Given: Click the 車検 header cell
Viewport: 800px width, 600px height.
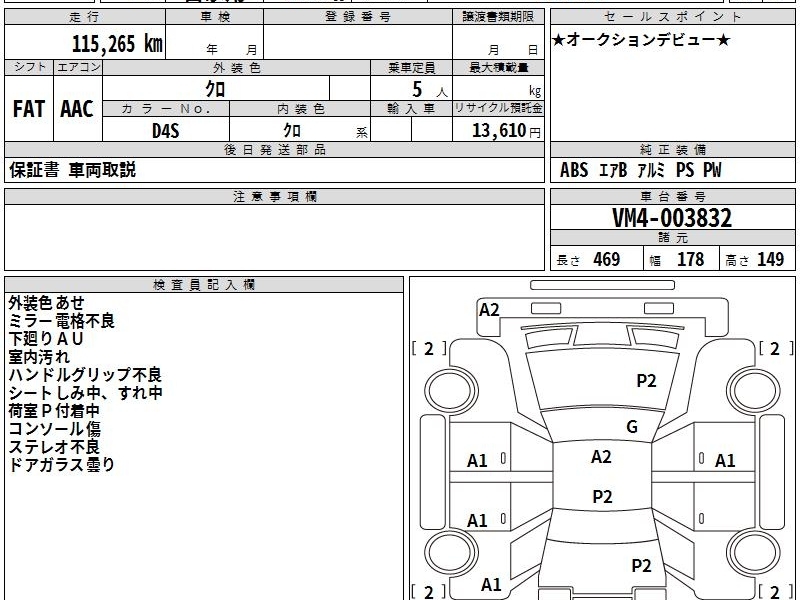Looking at the screenshot, I should click(x=215, y=17).
